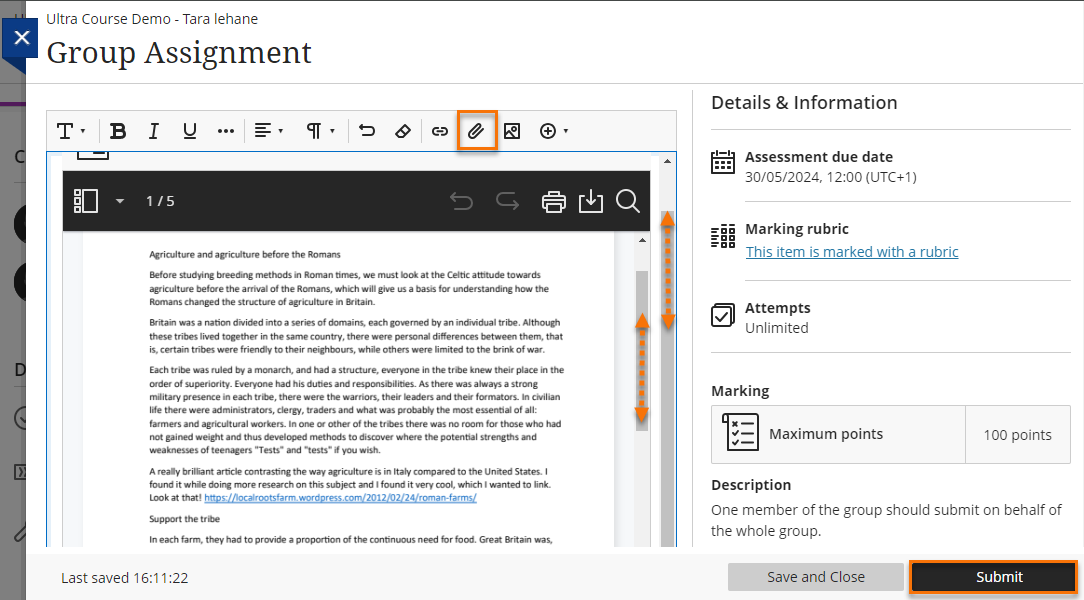The image size is (1084, 600).
Task: Apply italic formatting in the editor
Action: pos(153,130)
